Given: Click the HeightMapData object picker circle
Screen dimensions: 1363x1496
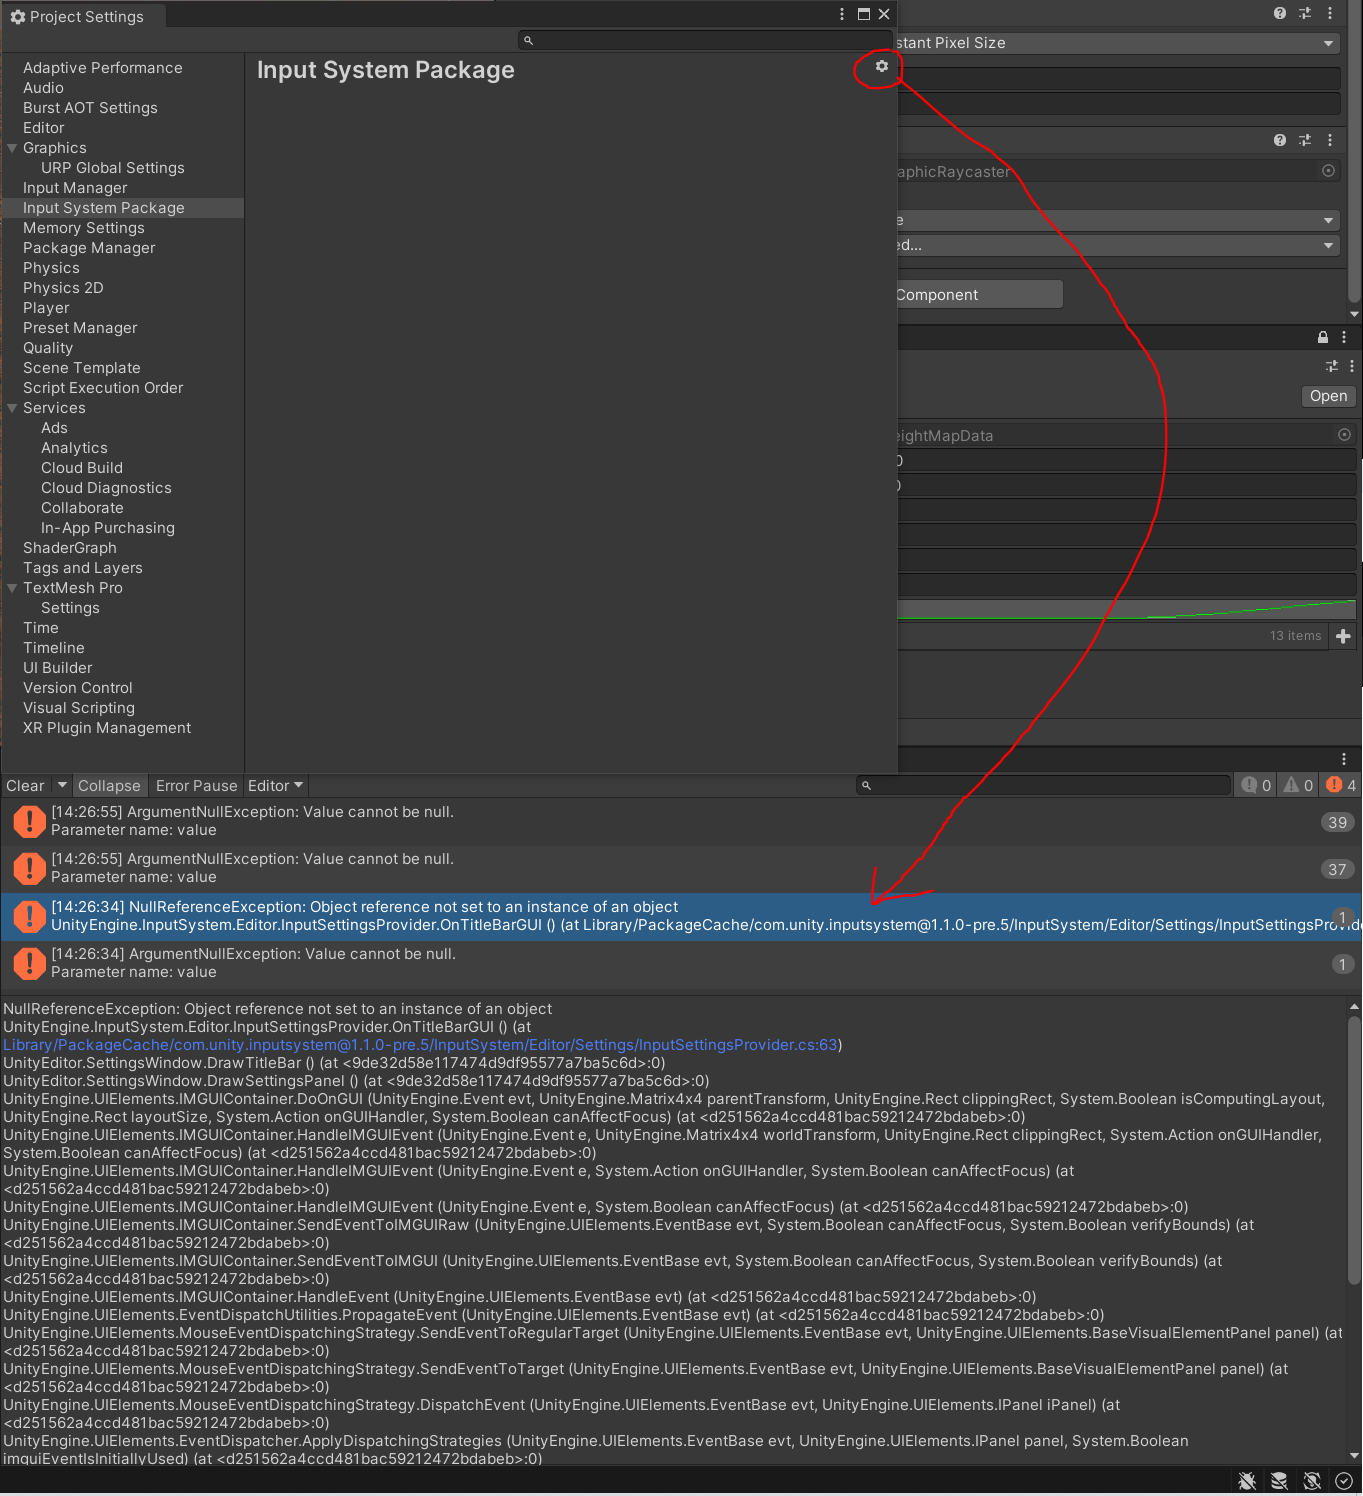Looking at the screenshot, I should (x=1344, y=435).
